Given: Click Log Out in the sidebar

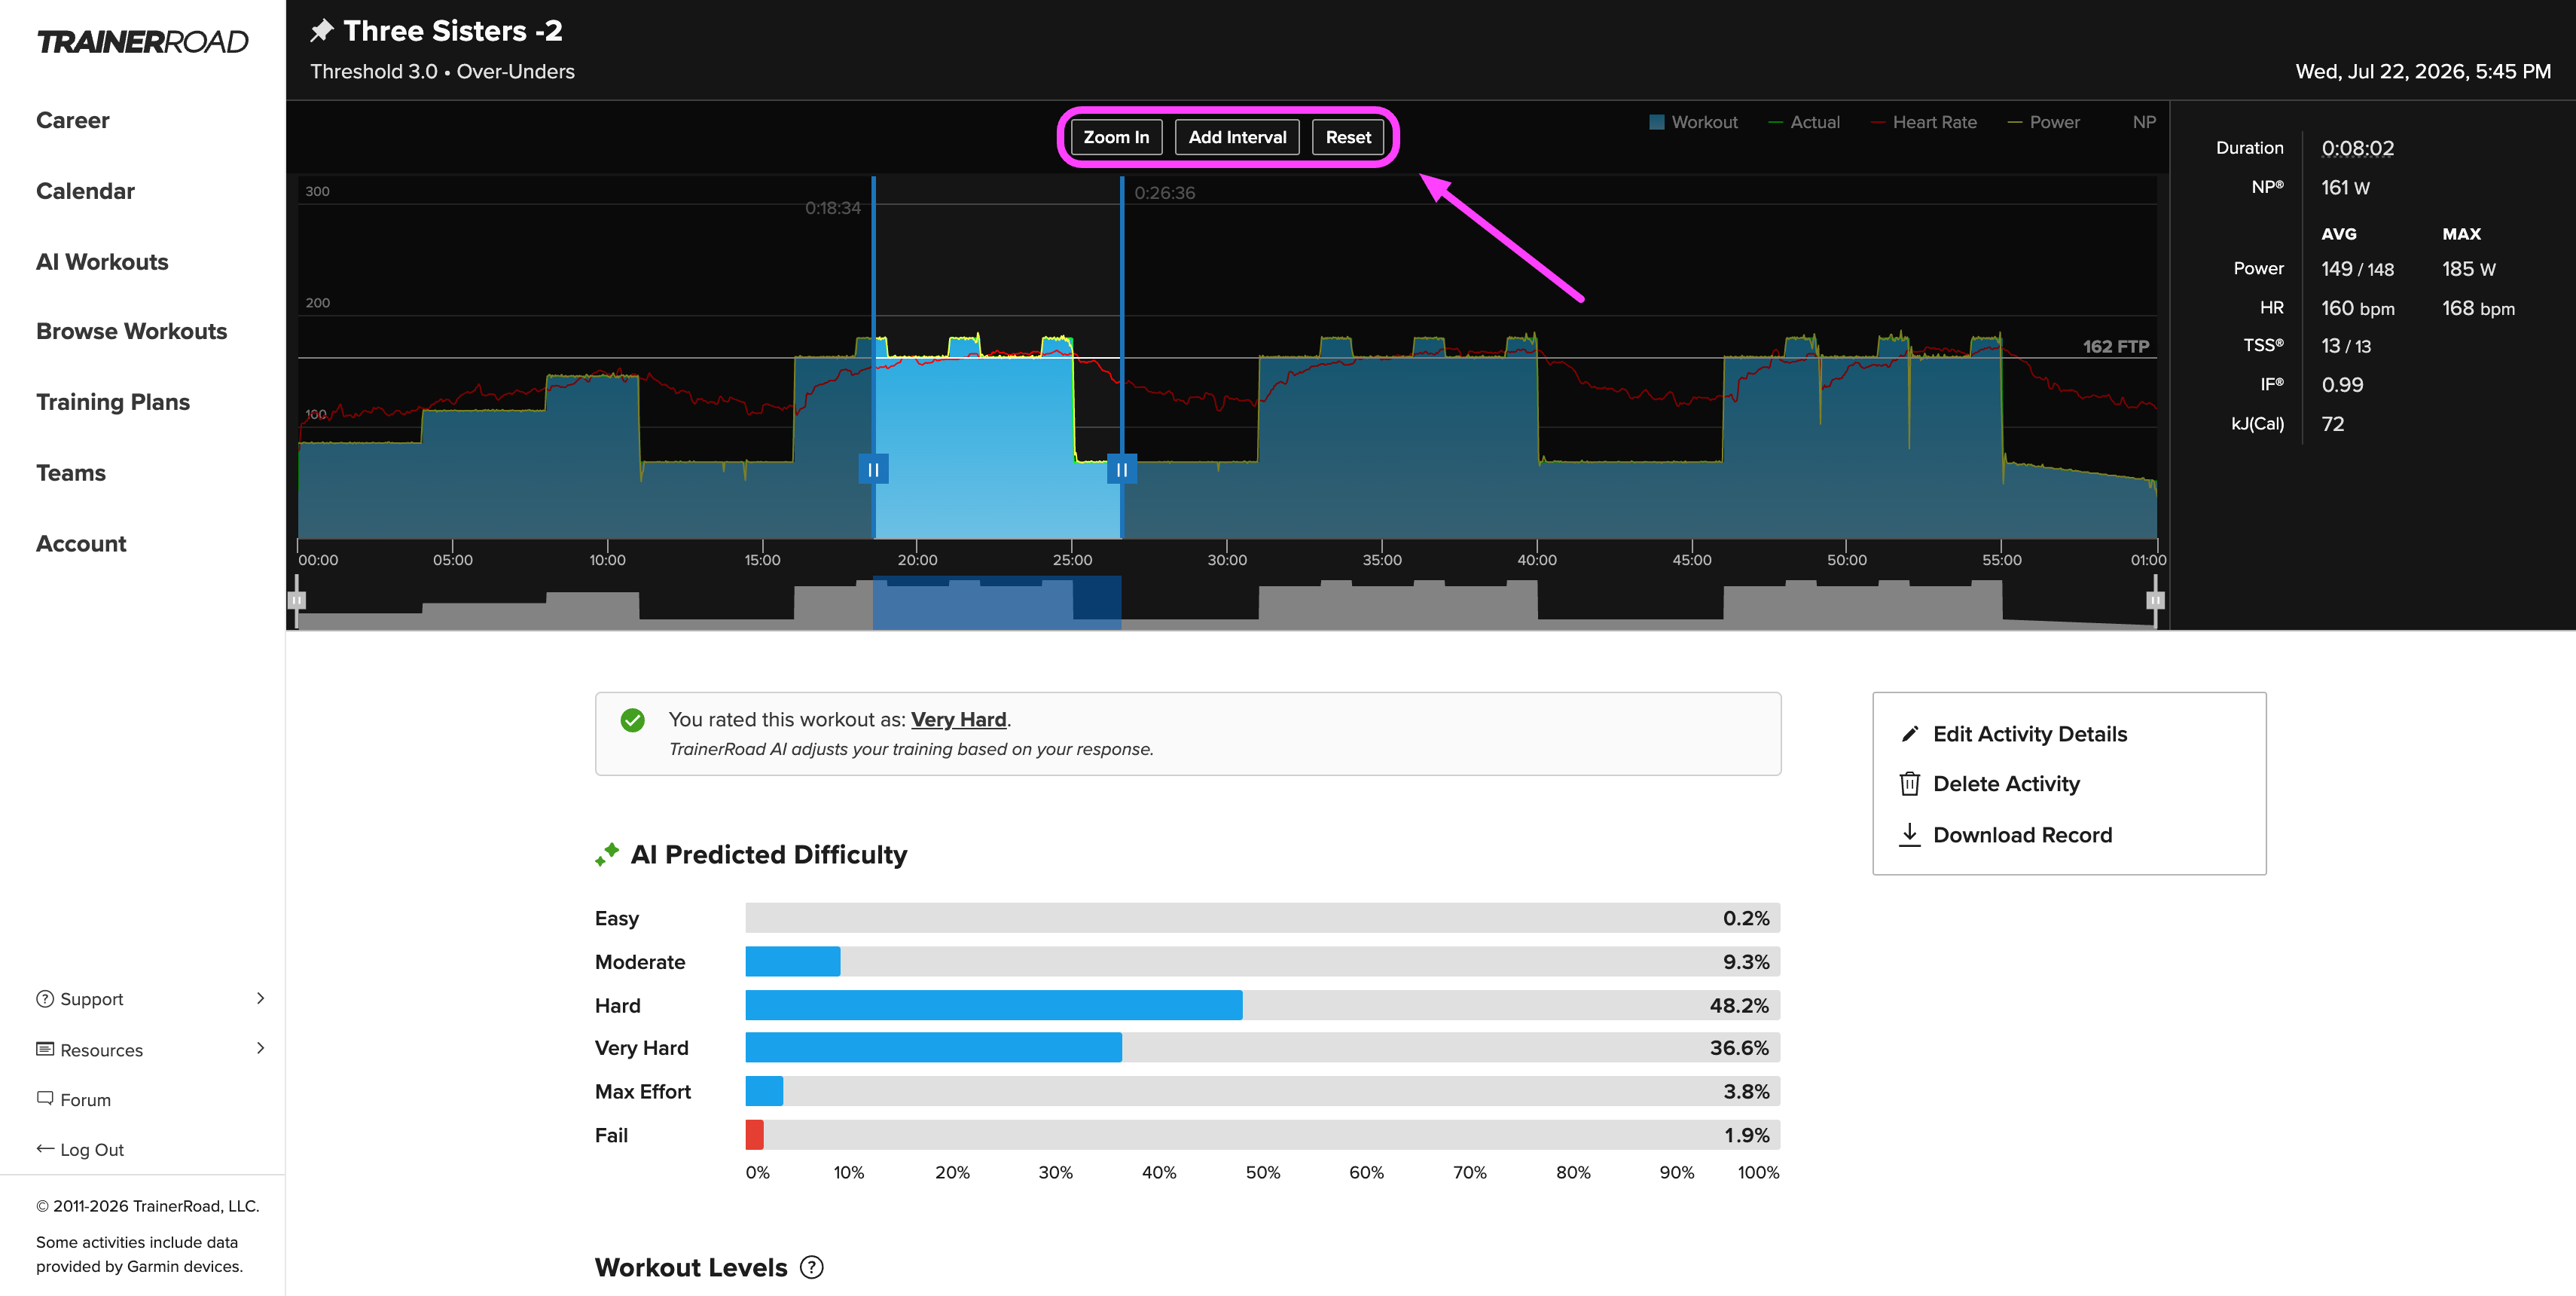Looking at the screenshot, I should [x=92, y=1150].
